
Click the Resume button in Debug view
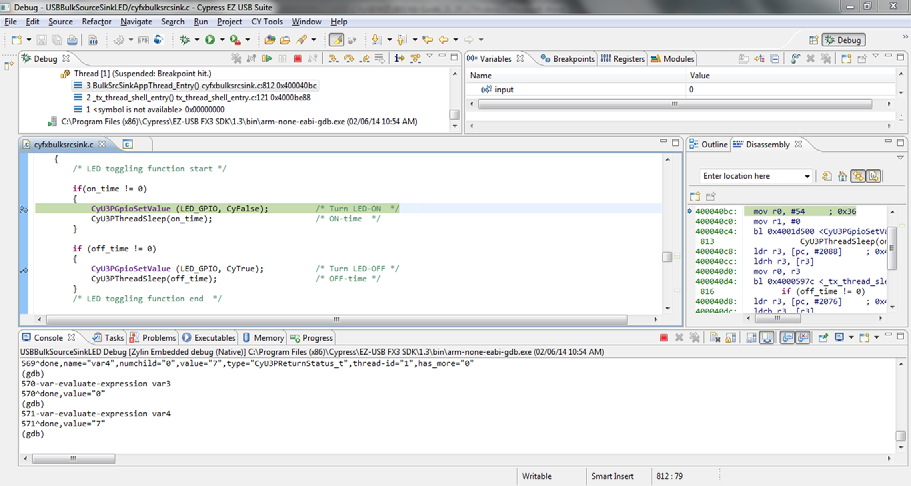click(x=267, y=59)
